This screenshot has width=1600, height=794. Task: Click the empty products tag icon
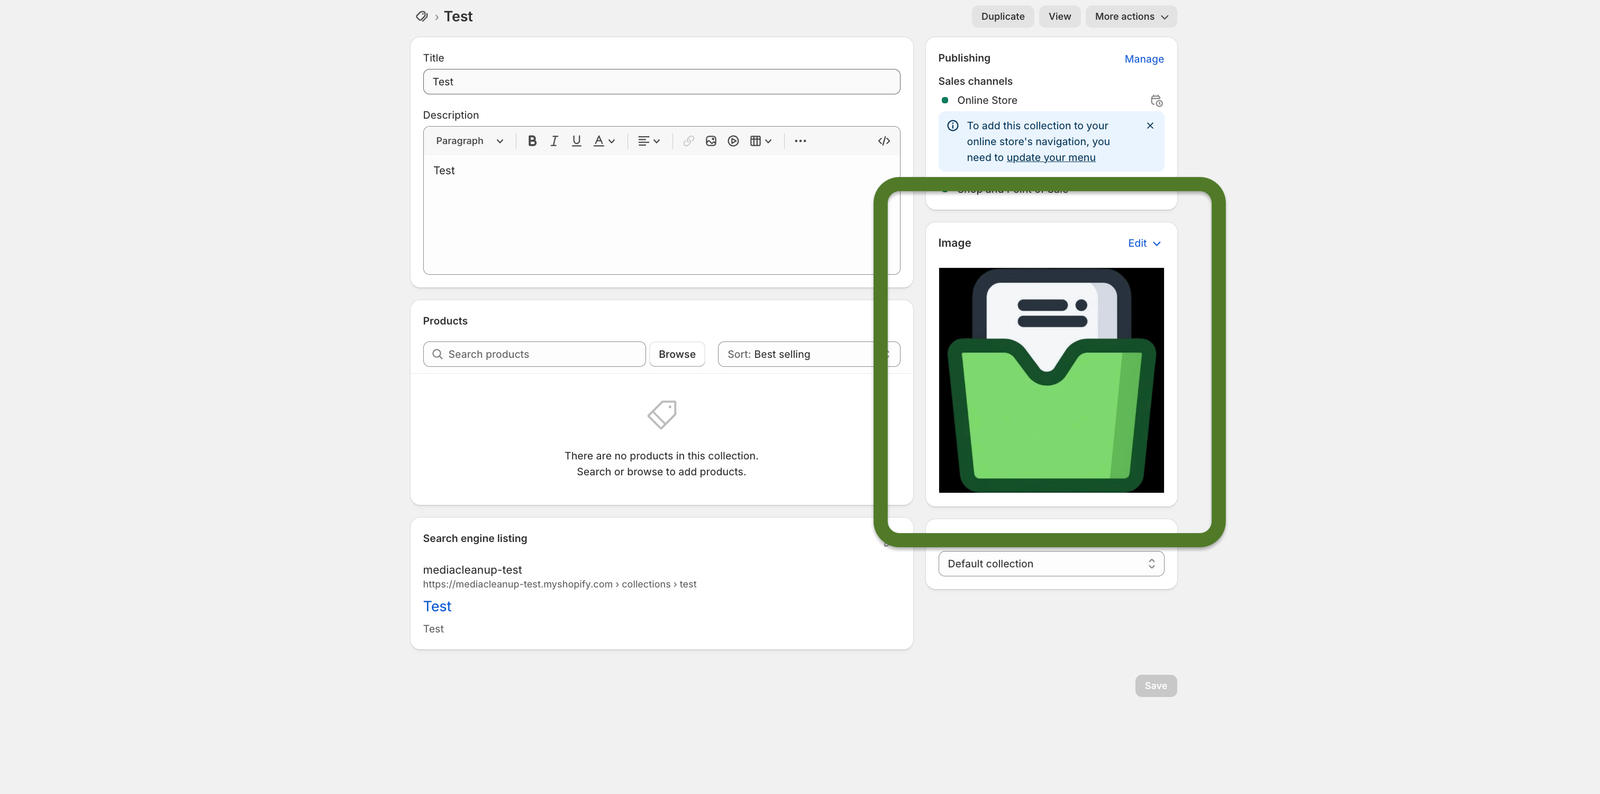pyautogui.click(x=662, y=414)
